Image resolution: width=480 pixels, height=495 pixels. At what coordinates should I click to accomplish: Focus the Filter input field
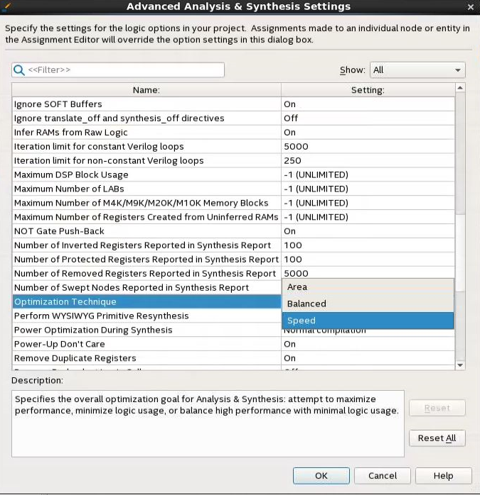118,70
